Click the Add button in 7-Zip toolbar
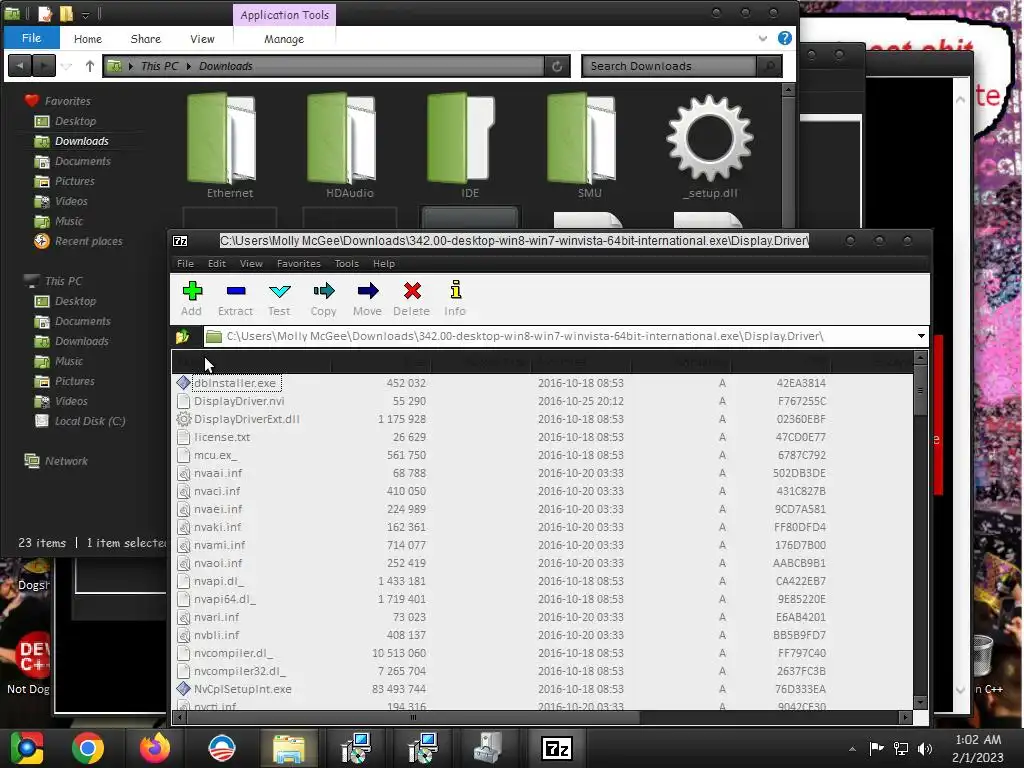This screenshot has width=1024, height=768. tap(192, 298)
